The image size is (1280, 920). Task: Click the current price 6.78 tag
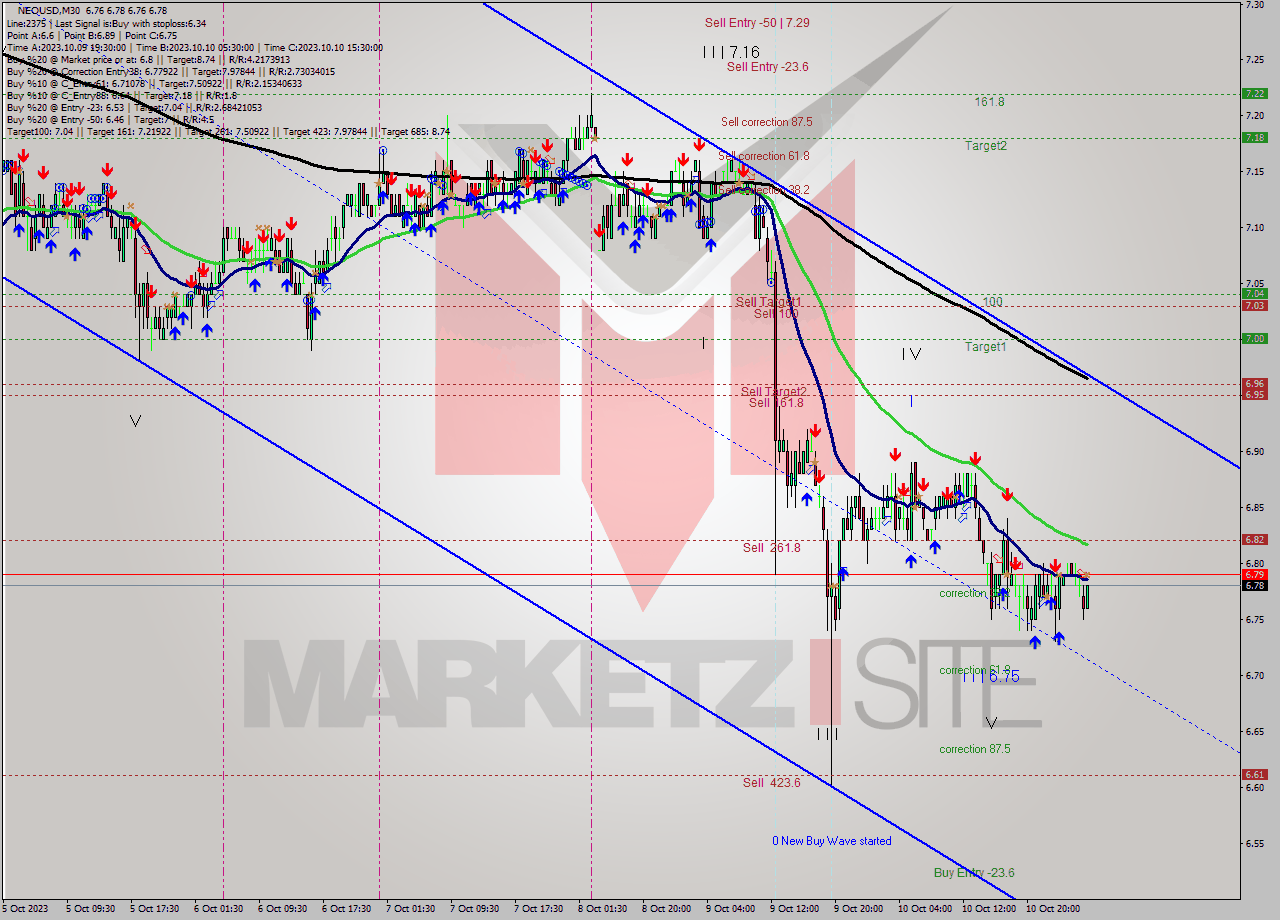coord(1254,586)
